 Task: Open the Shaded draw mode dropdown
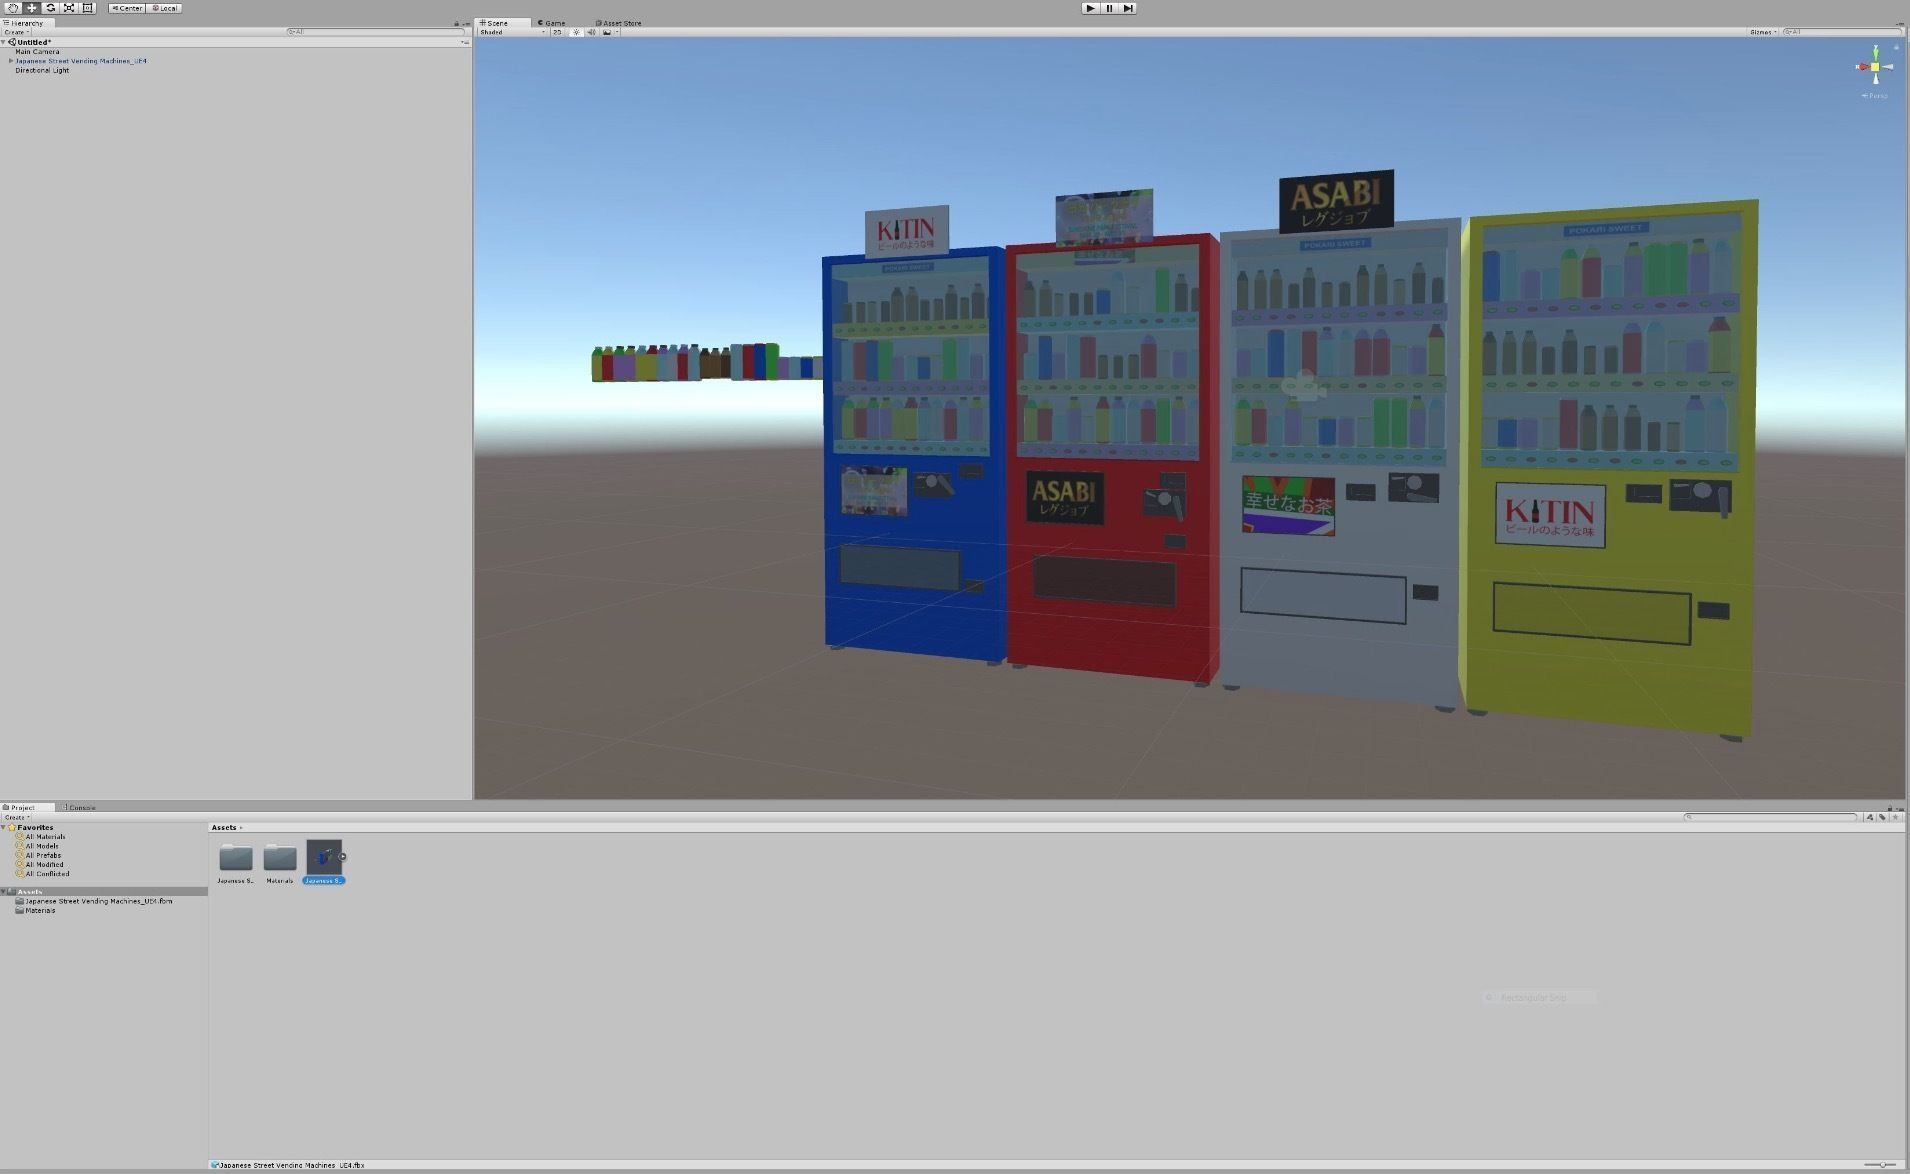pos(512,32)
